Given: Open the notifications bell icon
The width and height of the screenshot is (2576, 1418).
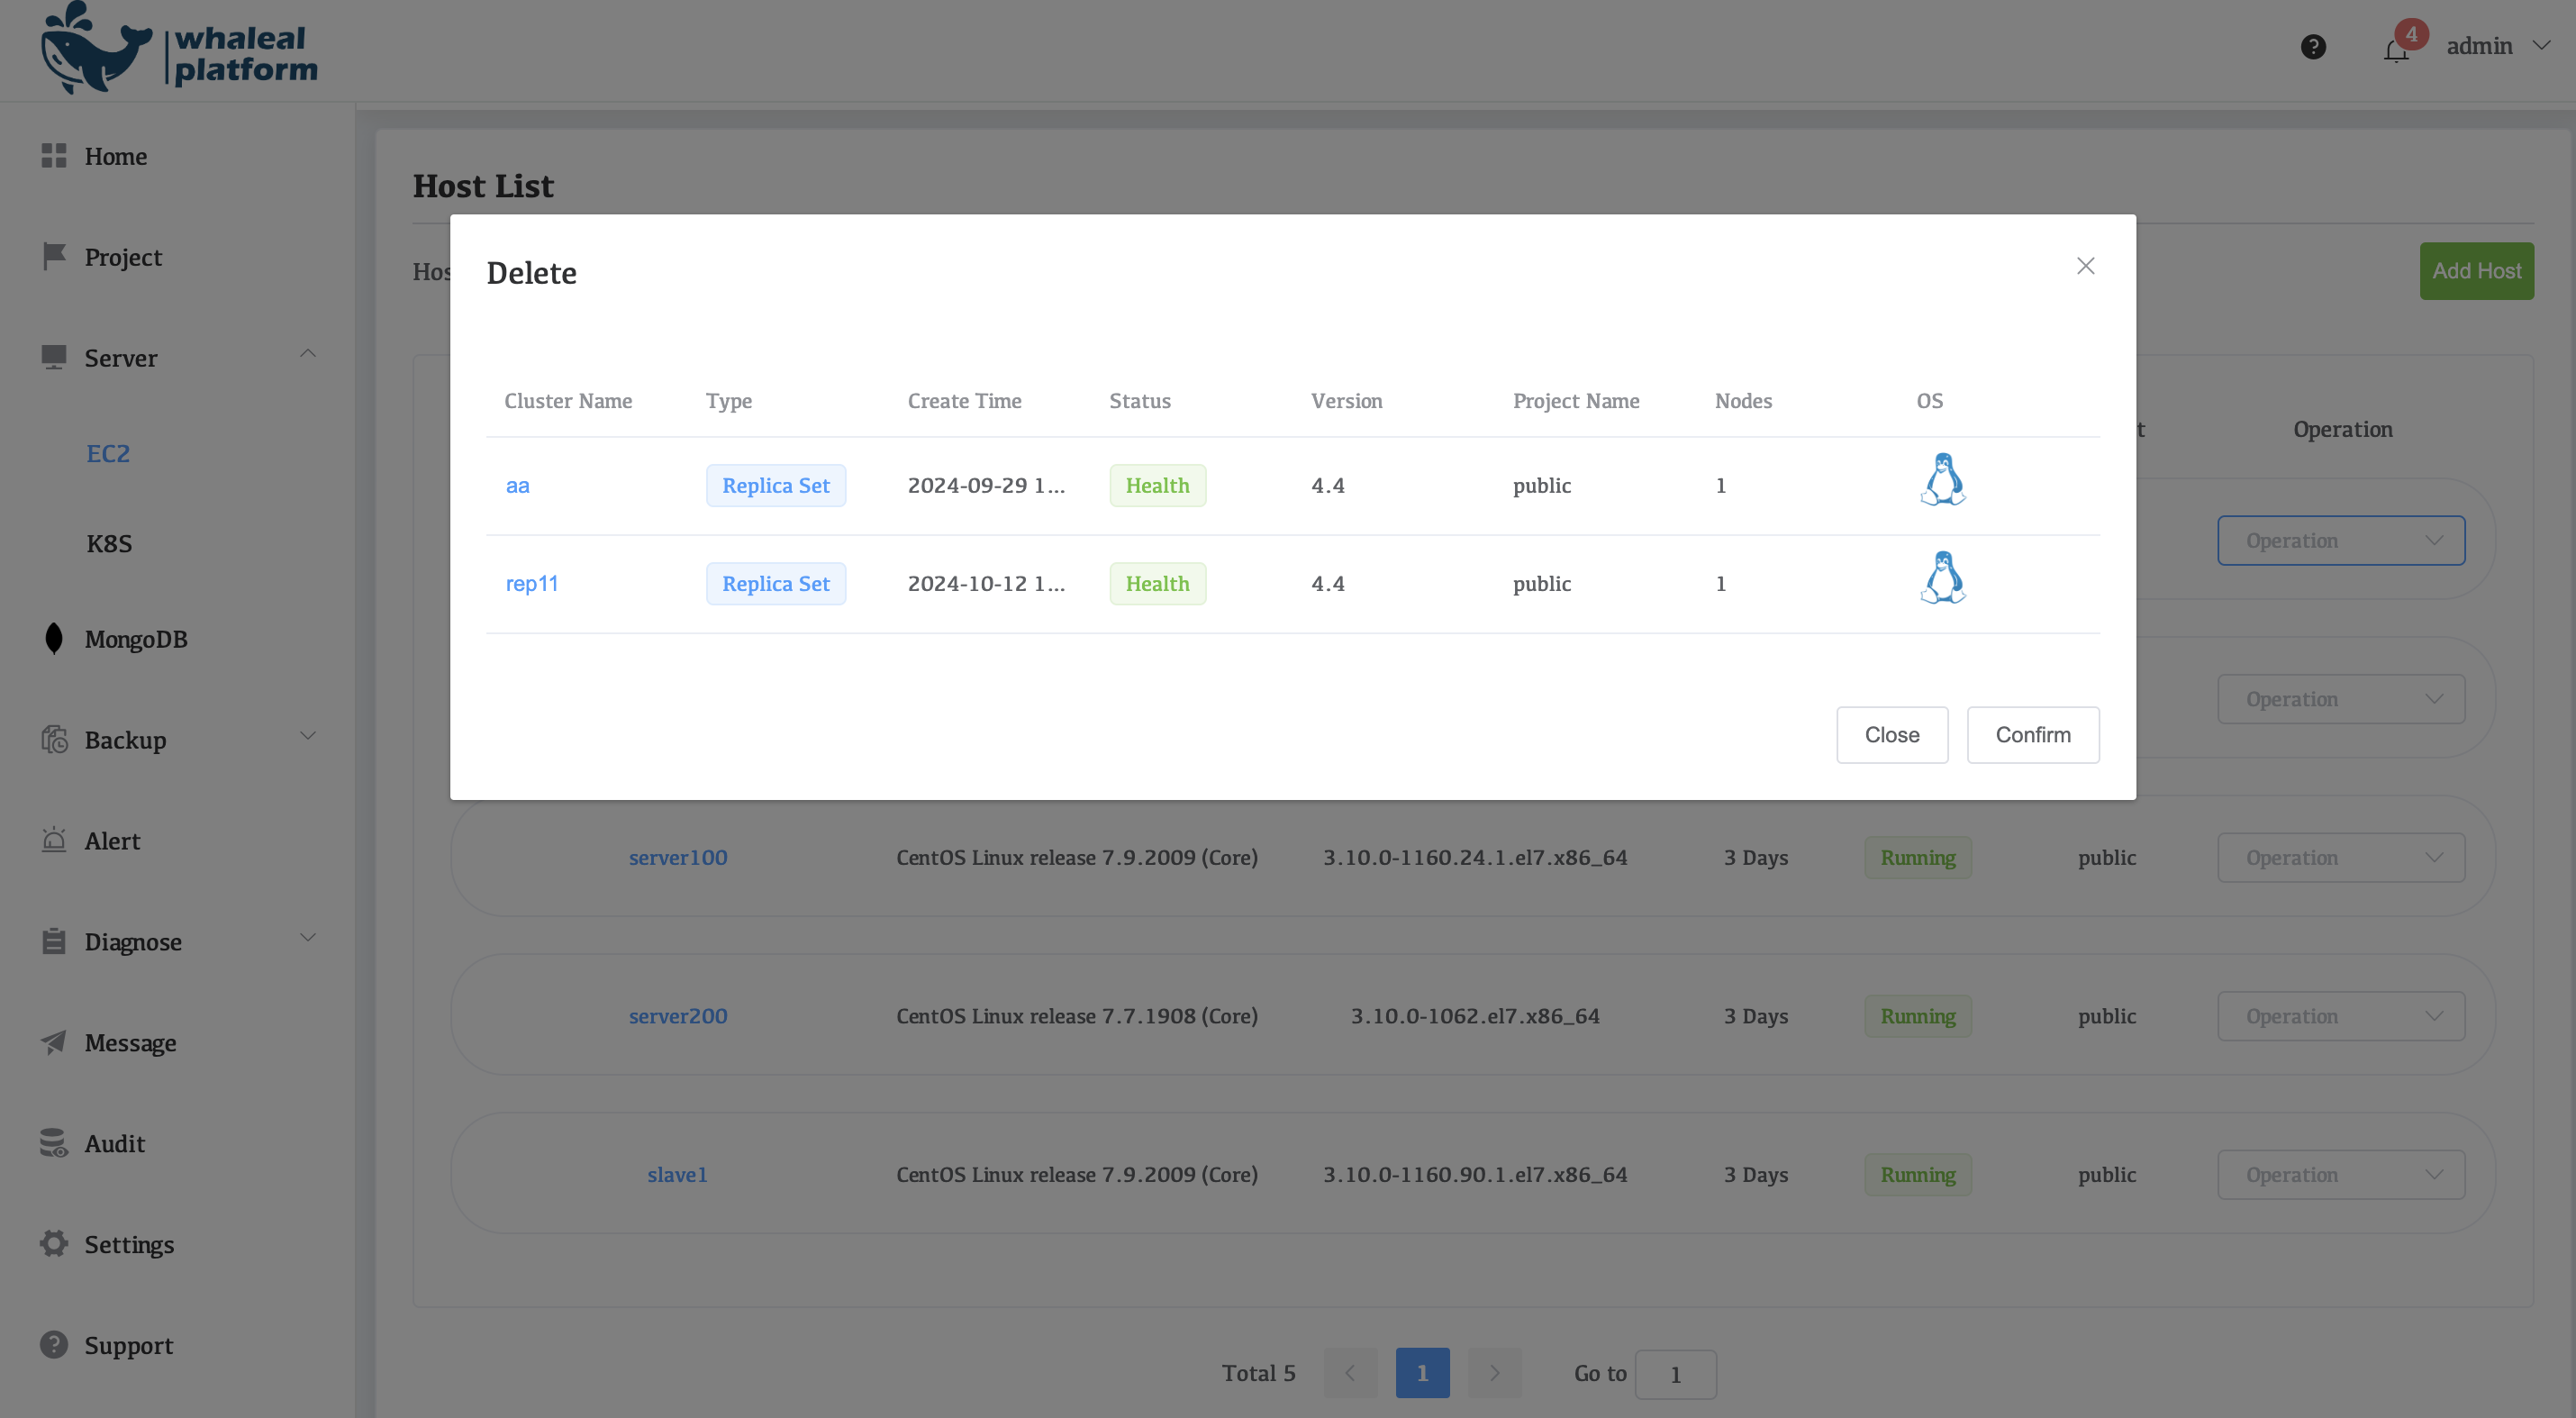Looking at the screenshot, I should tap(2396, 49).
